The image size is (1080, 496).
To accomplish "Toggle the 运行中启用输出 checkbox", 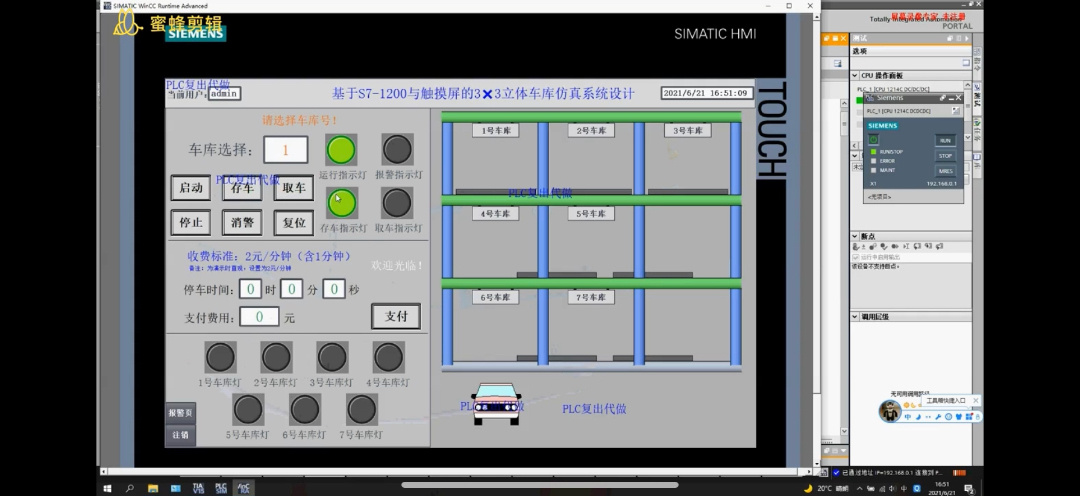I will tap(855, 257).
